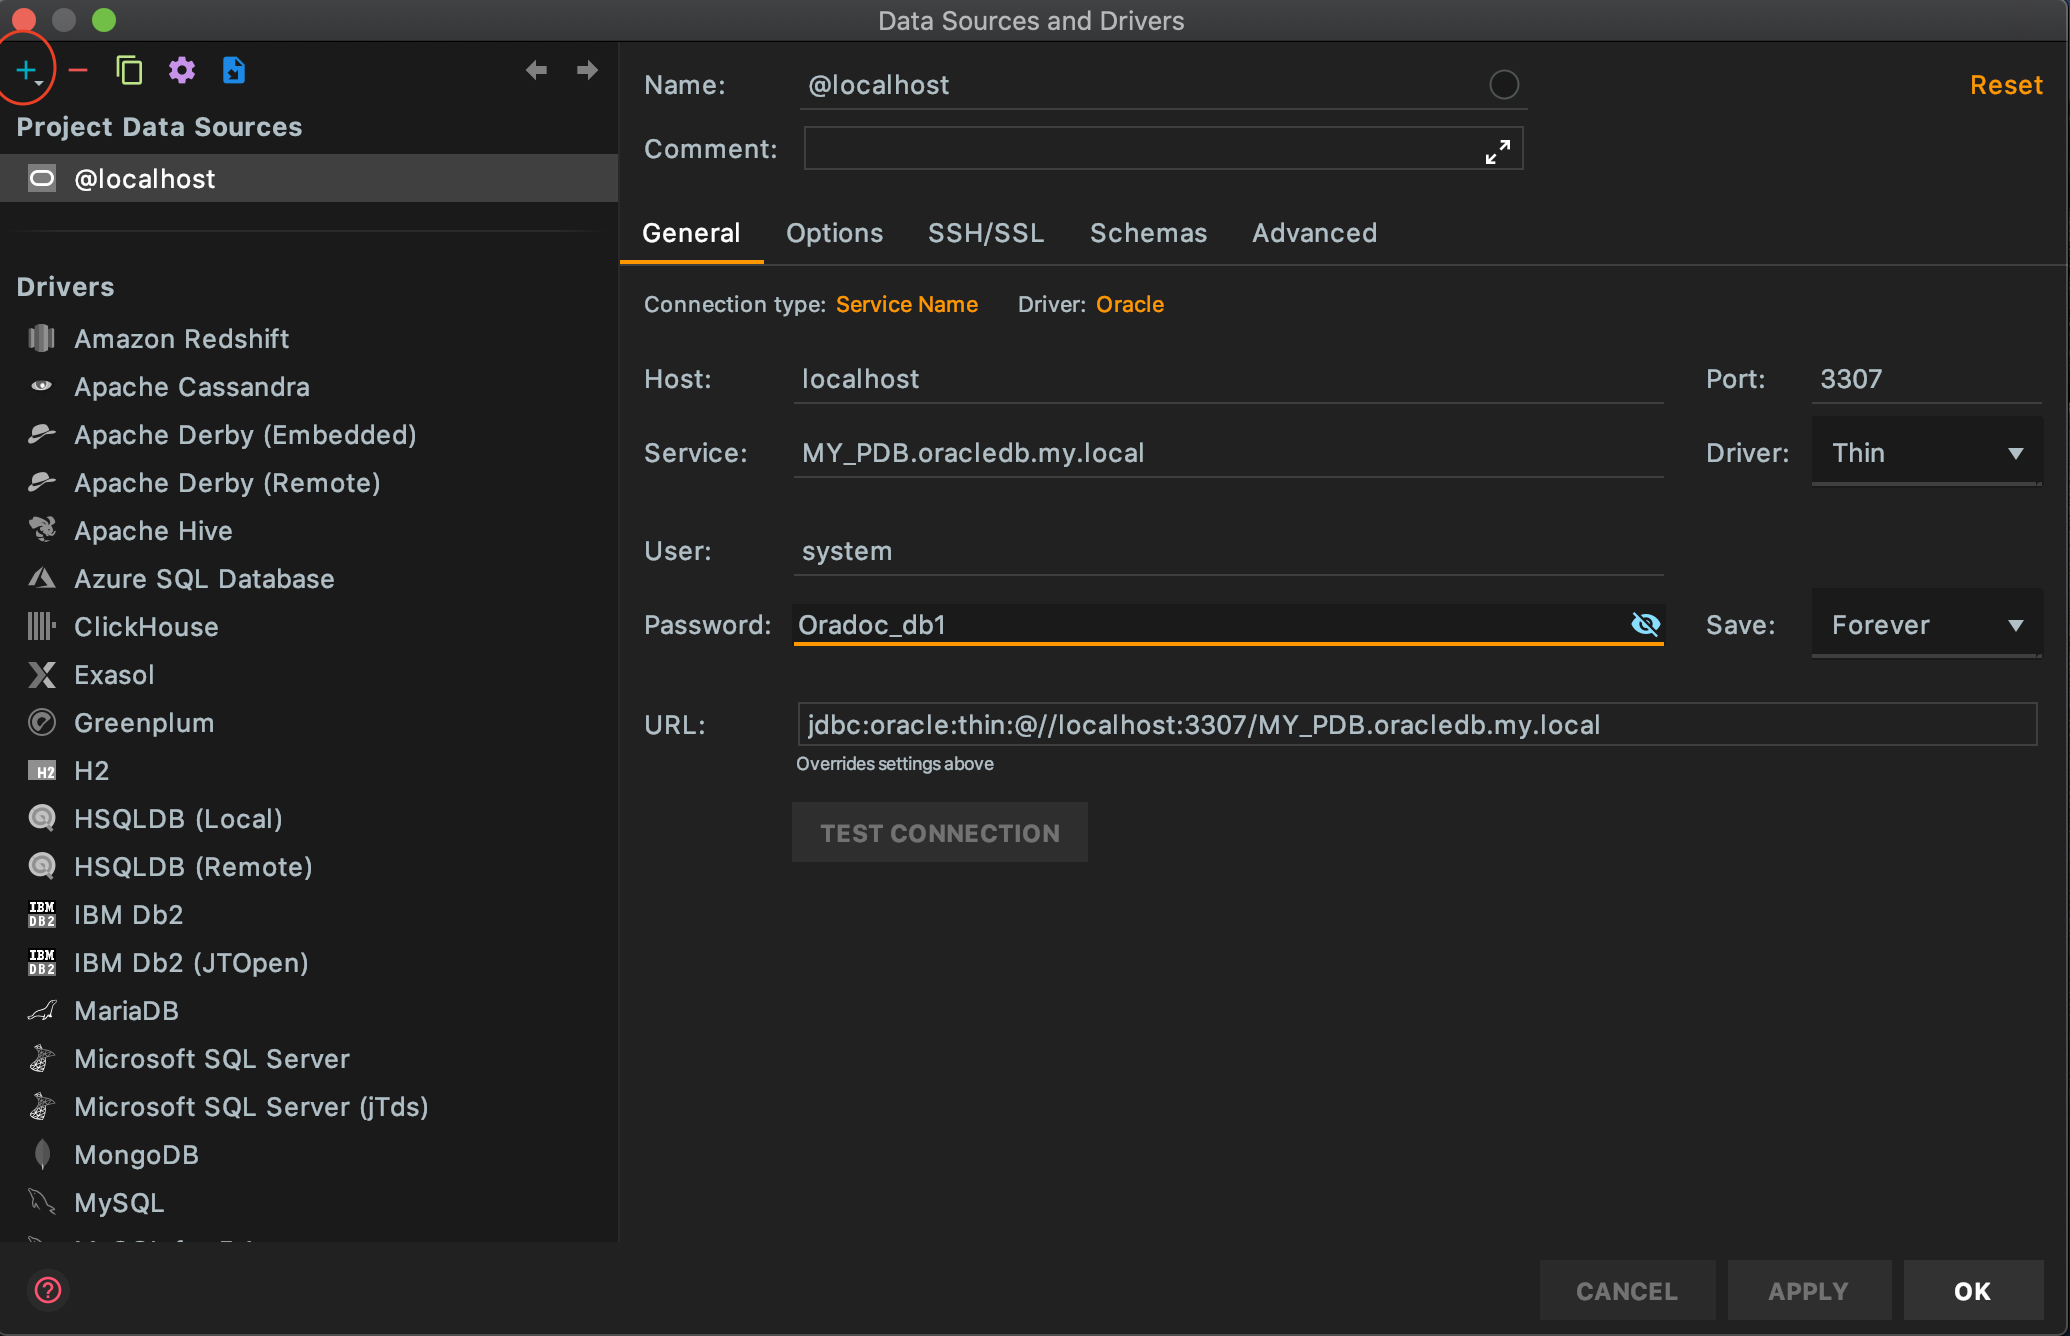Open help via question mark icon
Screen dimensions: 2070x1336
[x=47, y=1290]
